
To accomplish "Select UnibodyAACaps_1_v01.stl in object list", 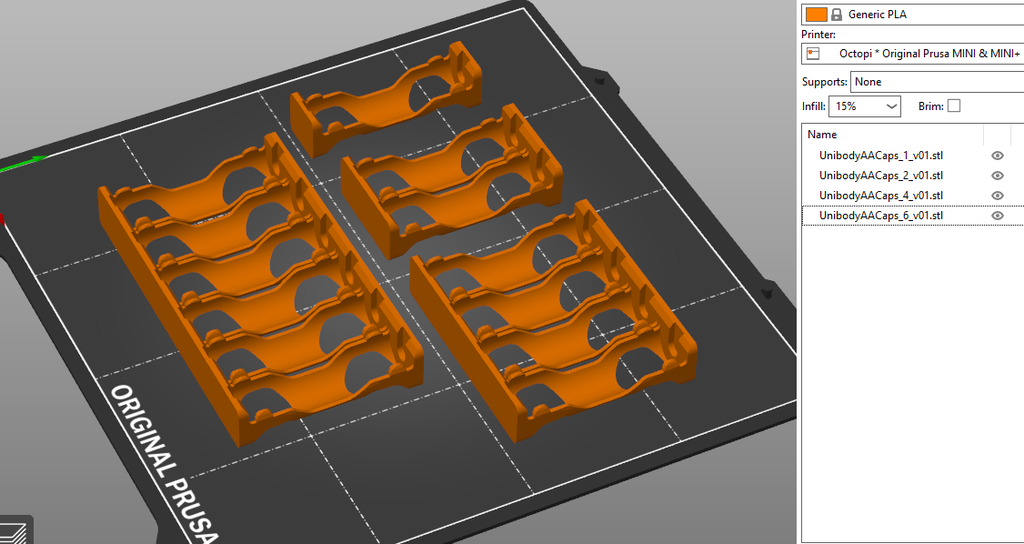I will point(881,155).
